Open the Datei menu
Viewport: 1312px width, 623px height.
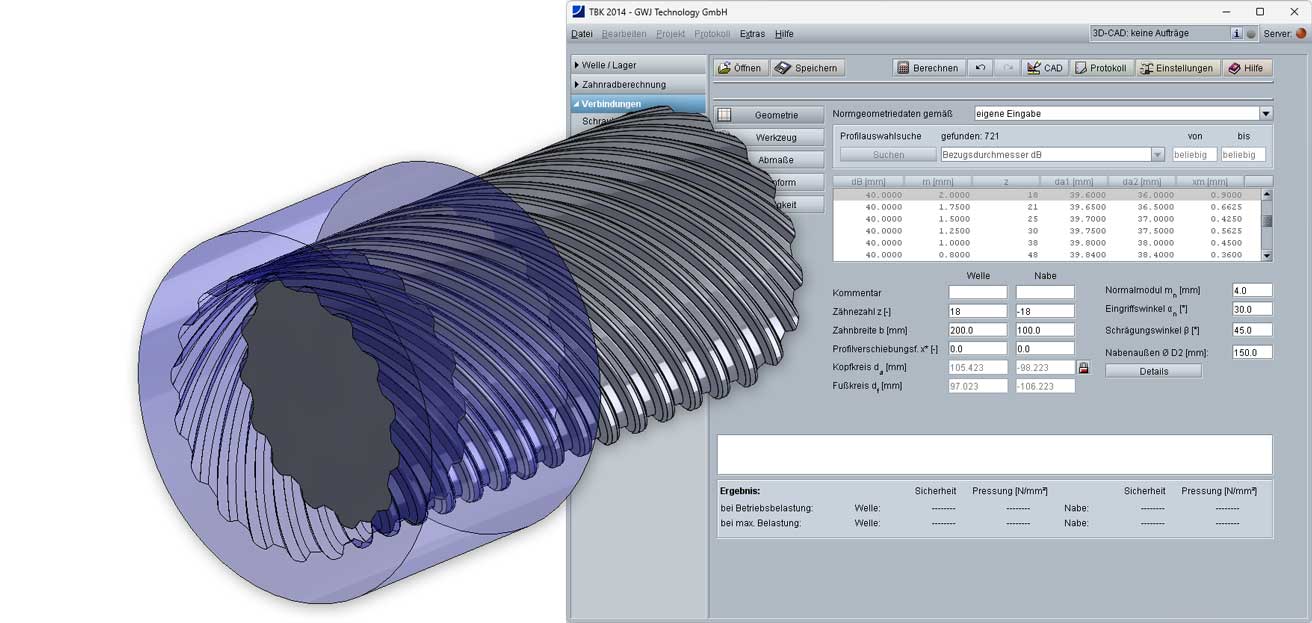pos(582,34)
